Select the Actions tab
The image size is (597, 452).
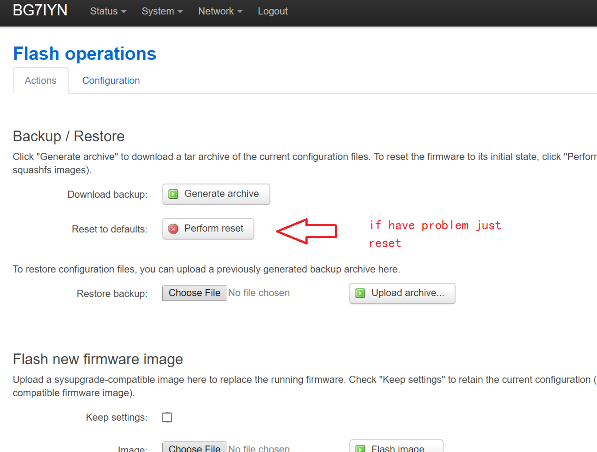point(41,81)
